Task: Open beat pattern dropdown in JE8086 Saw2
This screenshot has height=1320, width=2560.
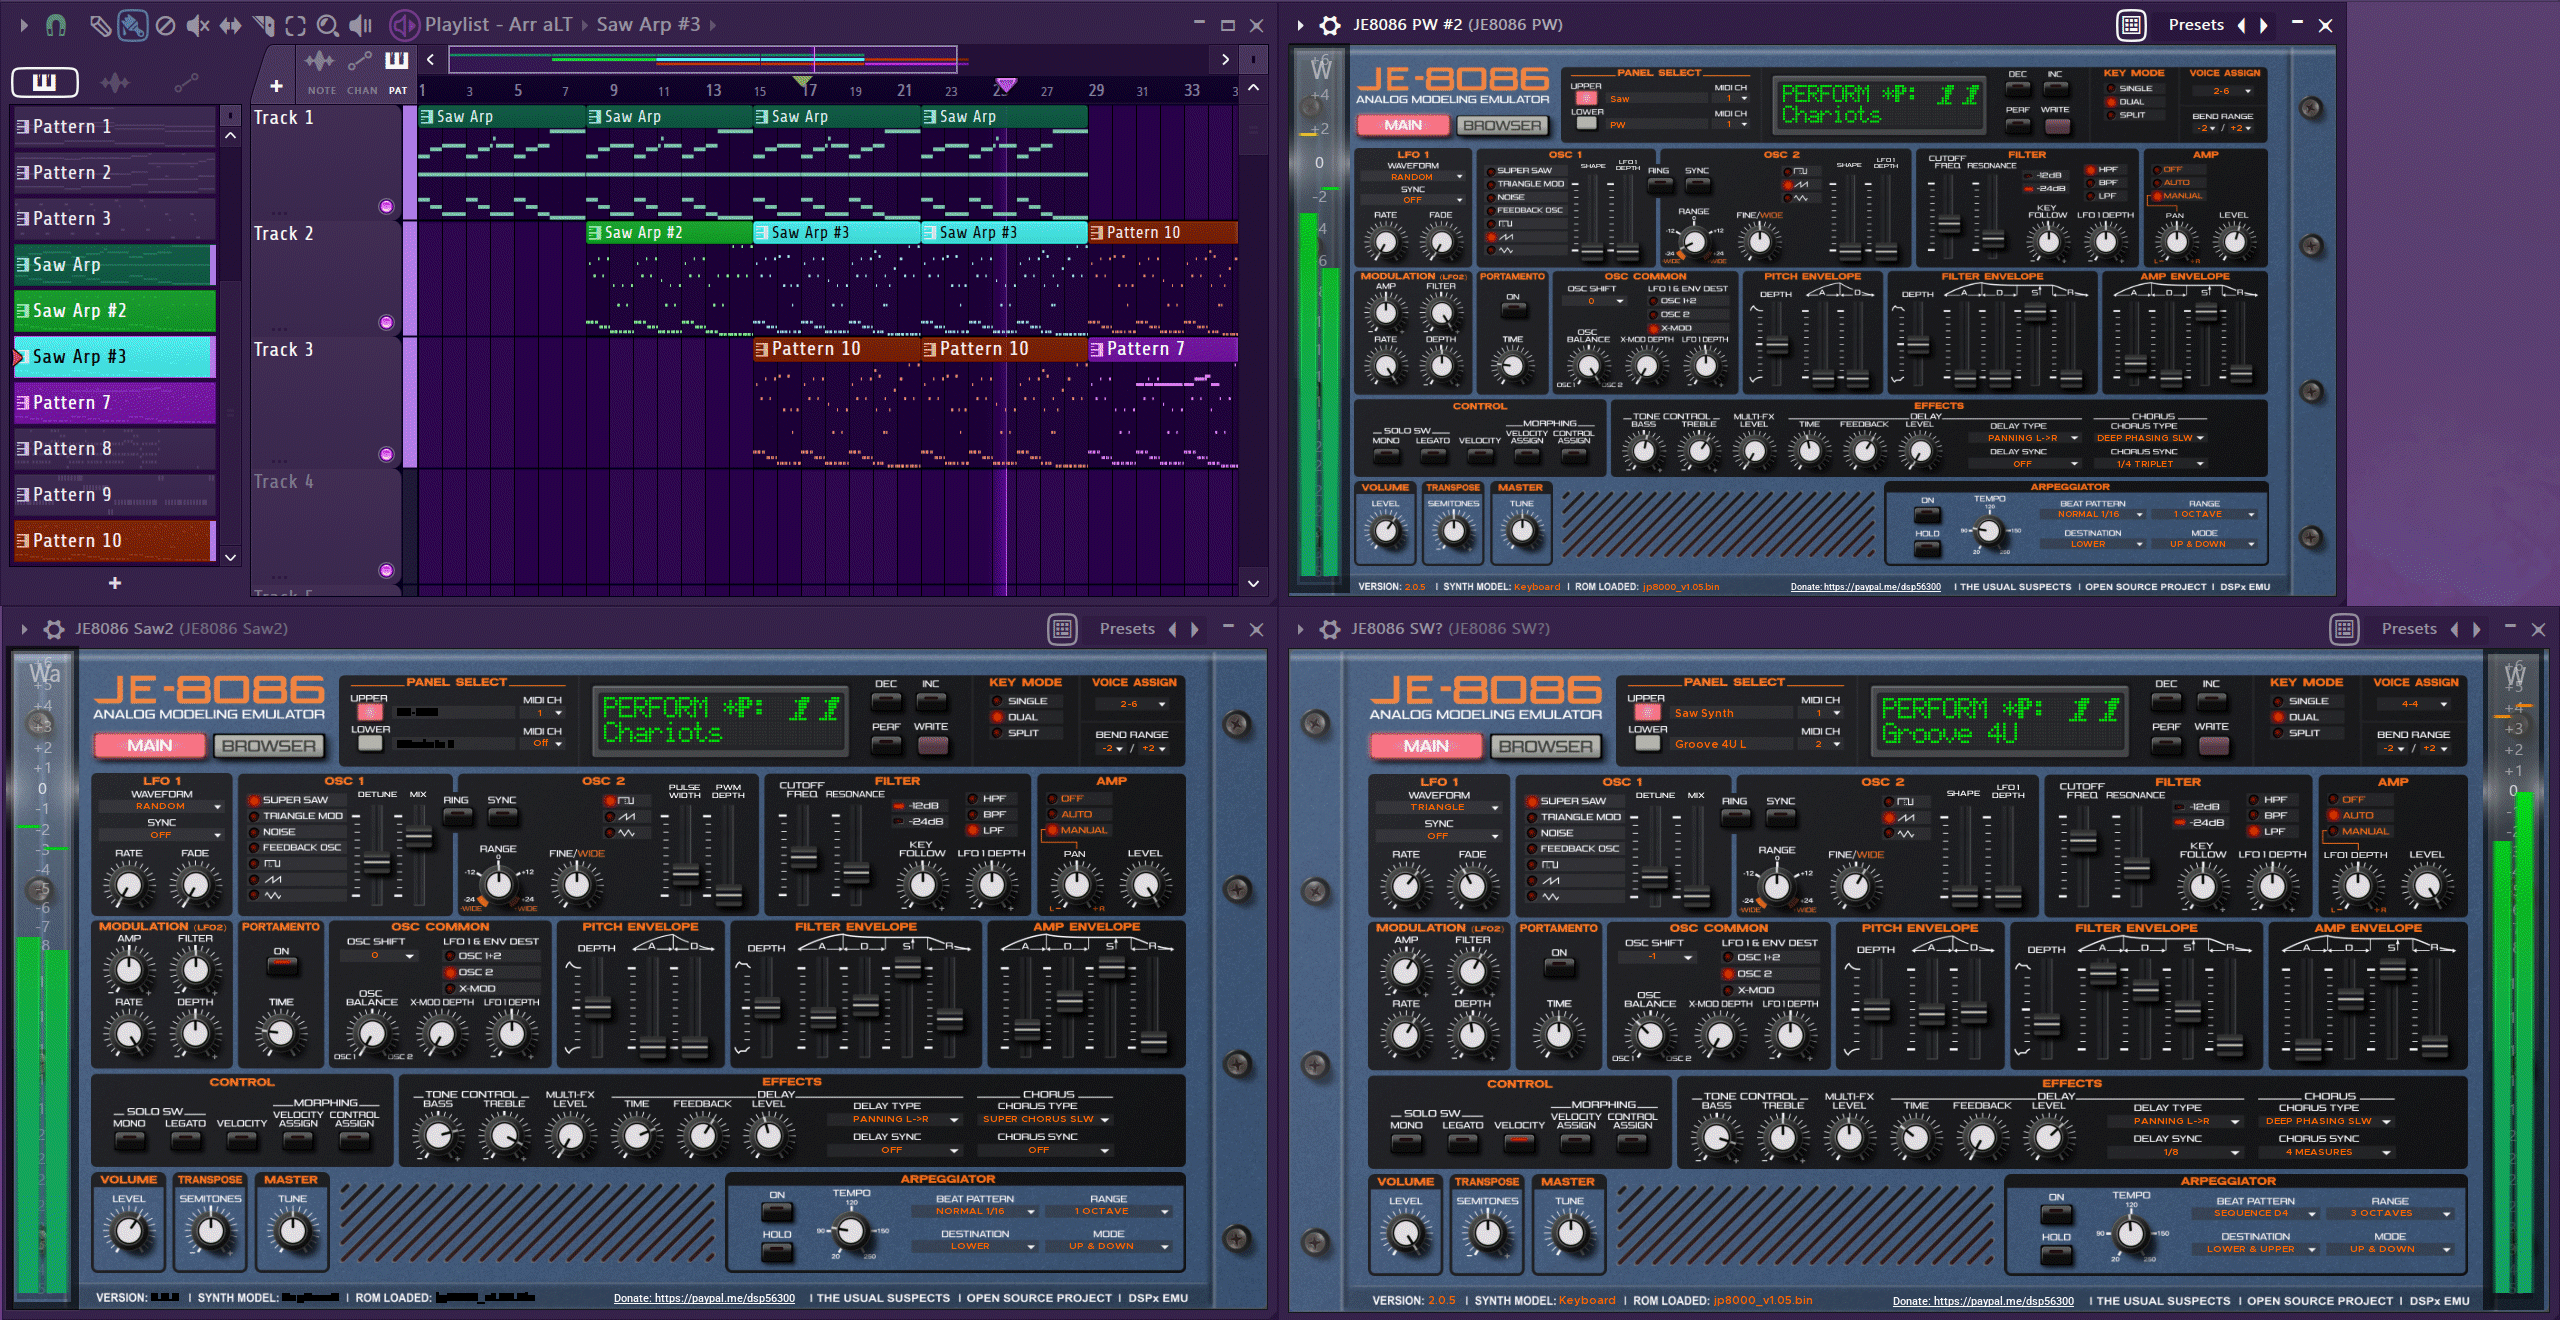Action: 975,1211
